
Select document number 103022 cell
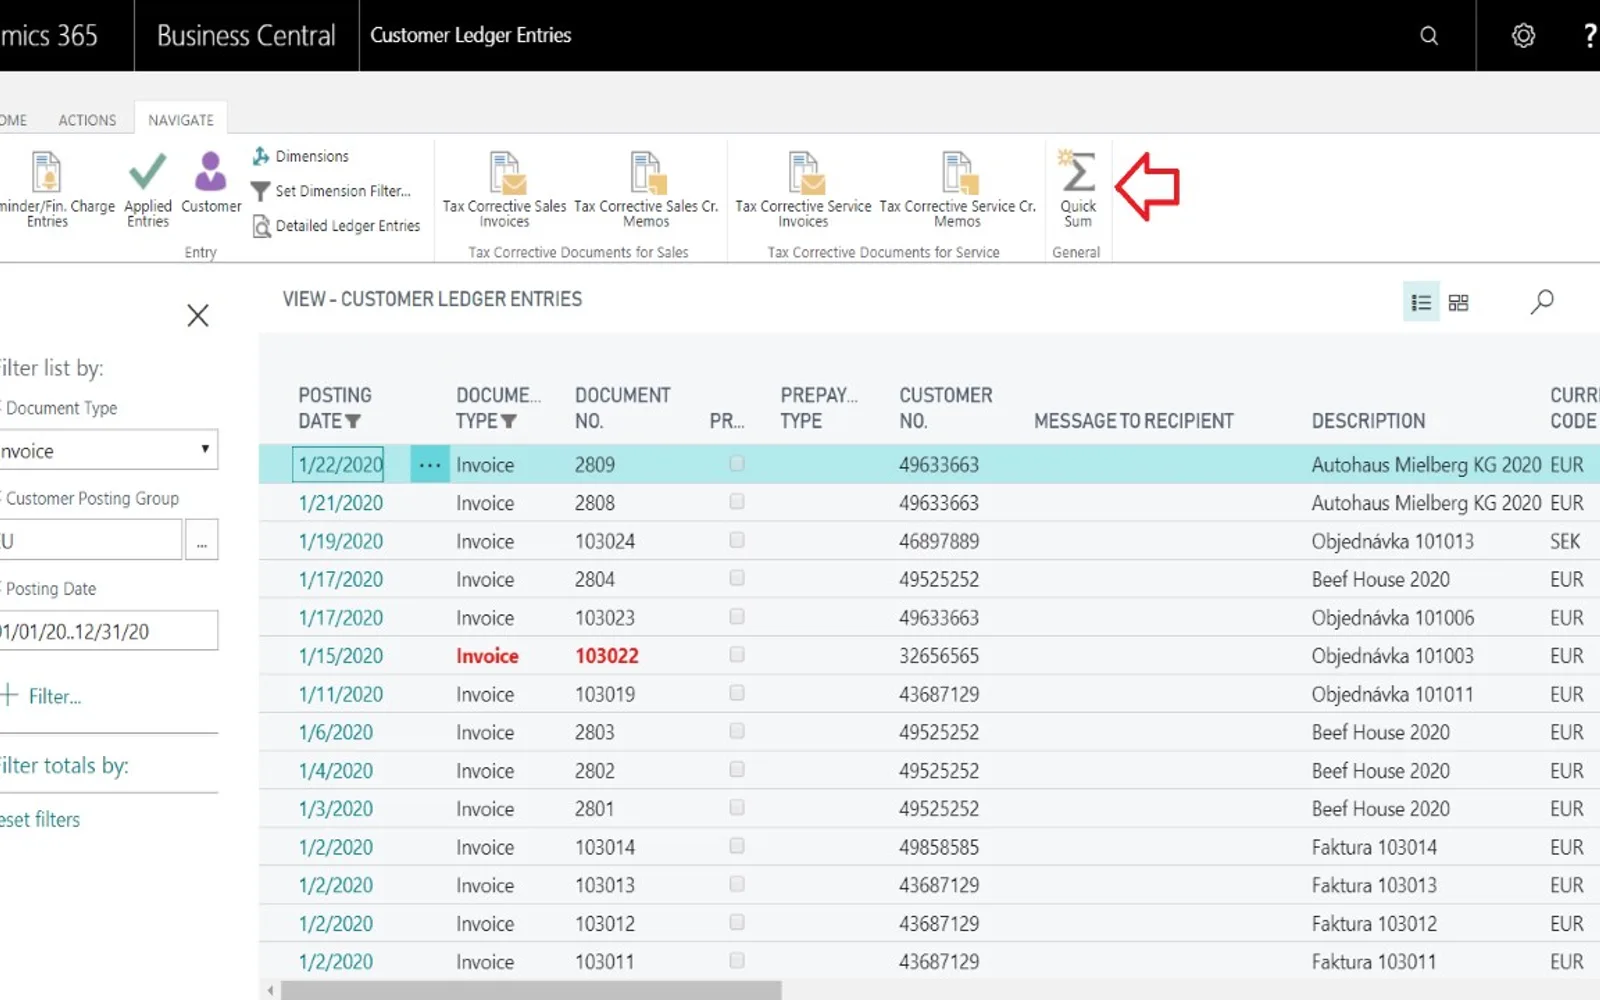[x=607, y=656]
